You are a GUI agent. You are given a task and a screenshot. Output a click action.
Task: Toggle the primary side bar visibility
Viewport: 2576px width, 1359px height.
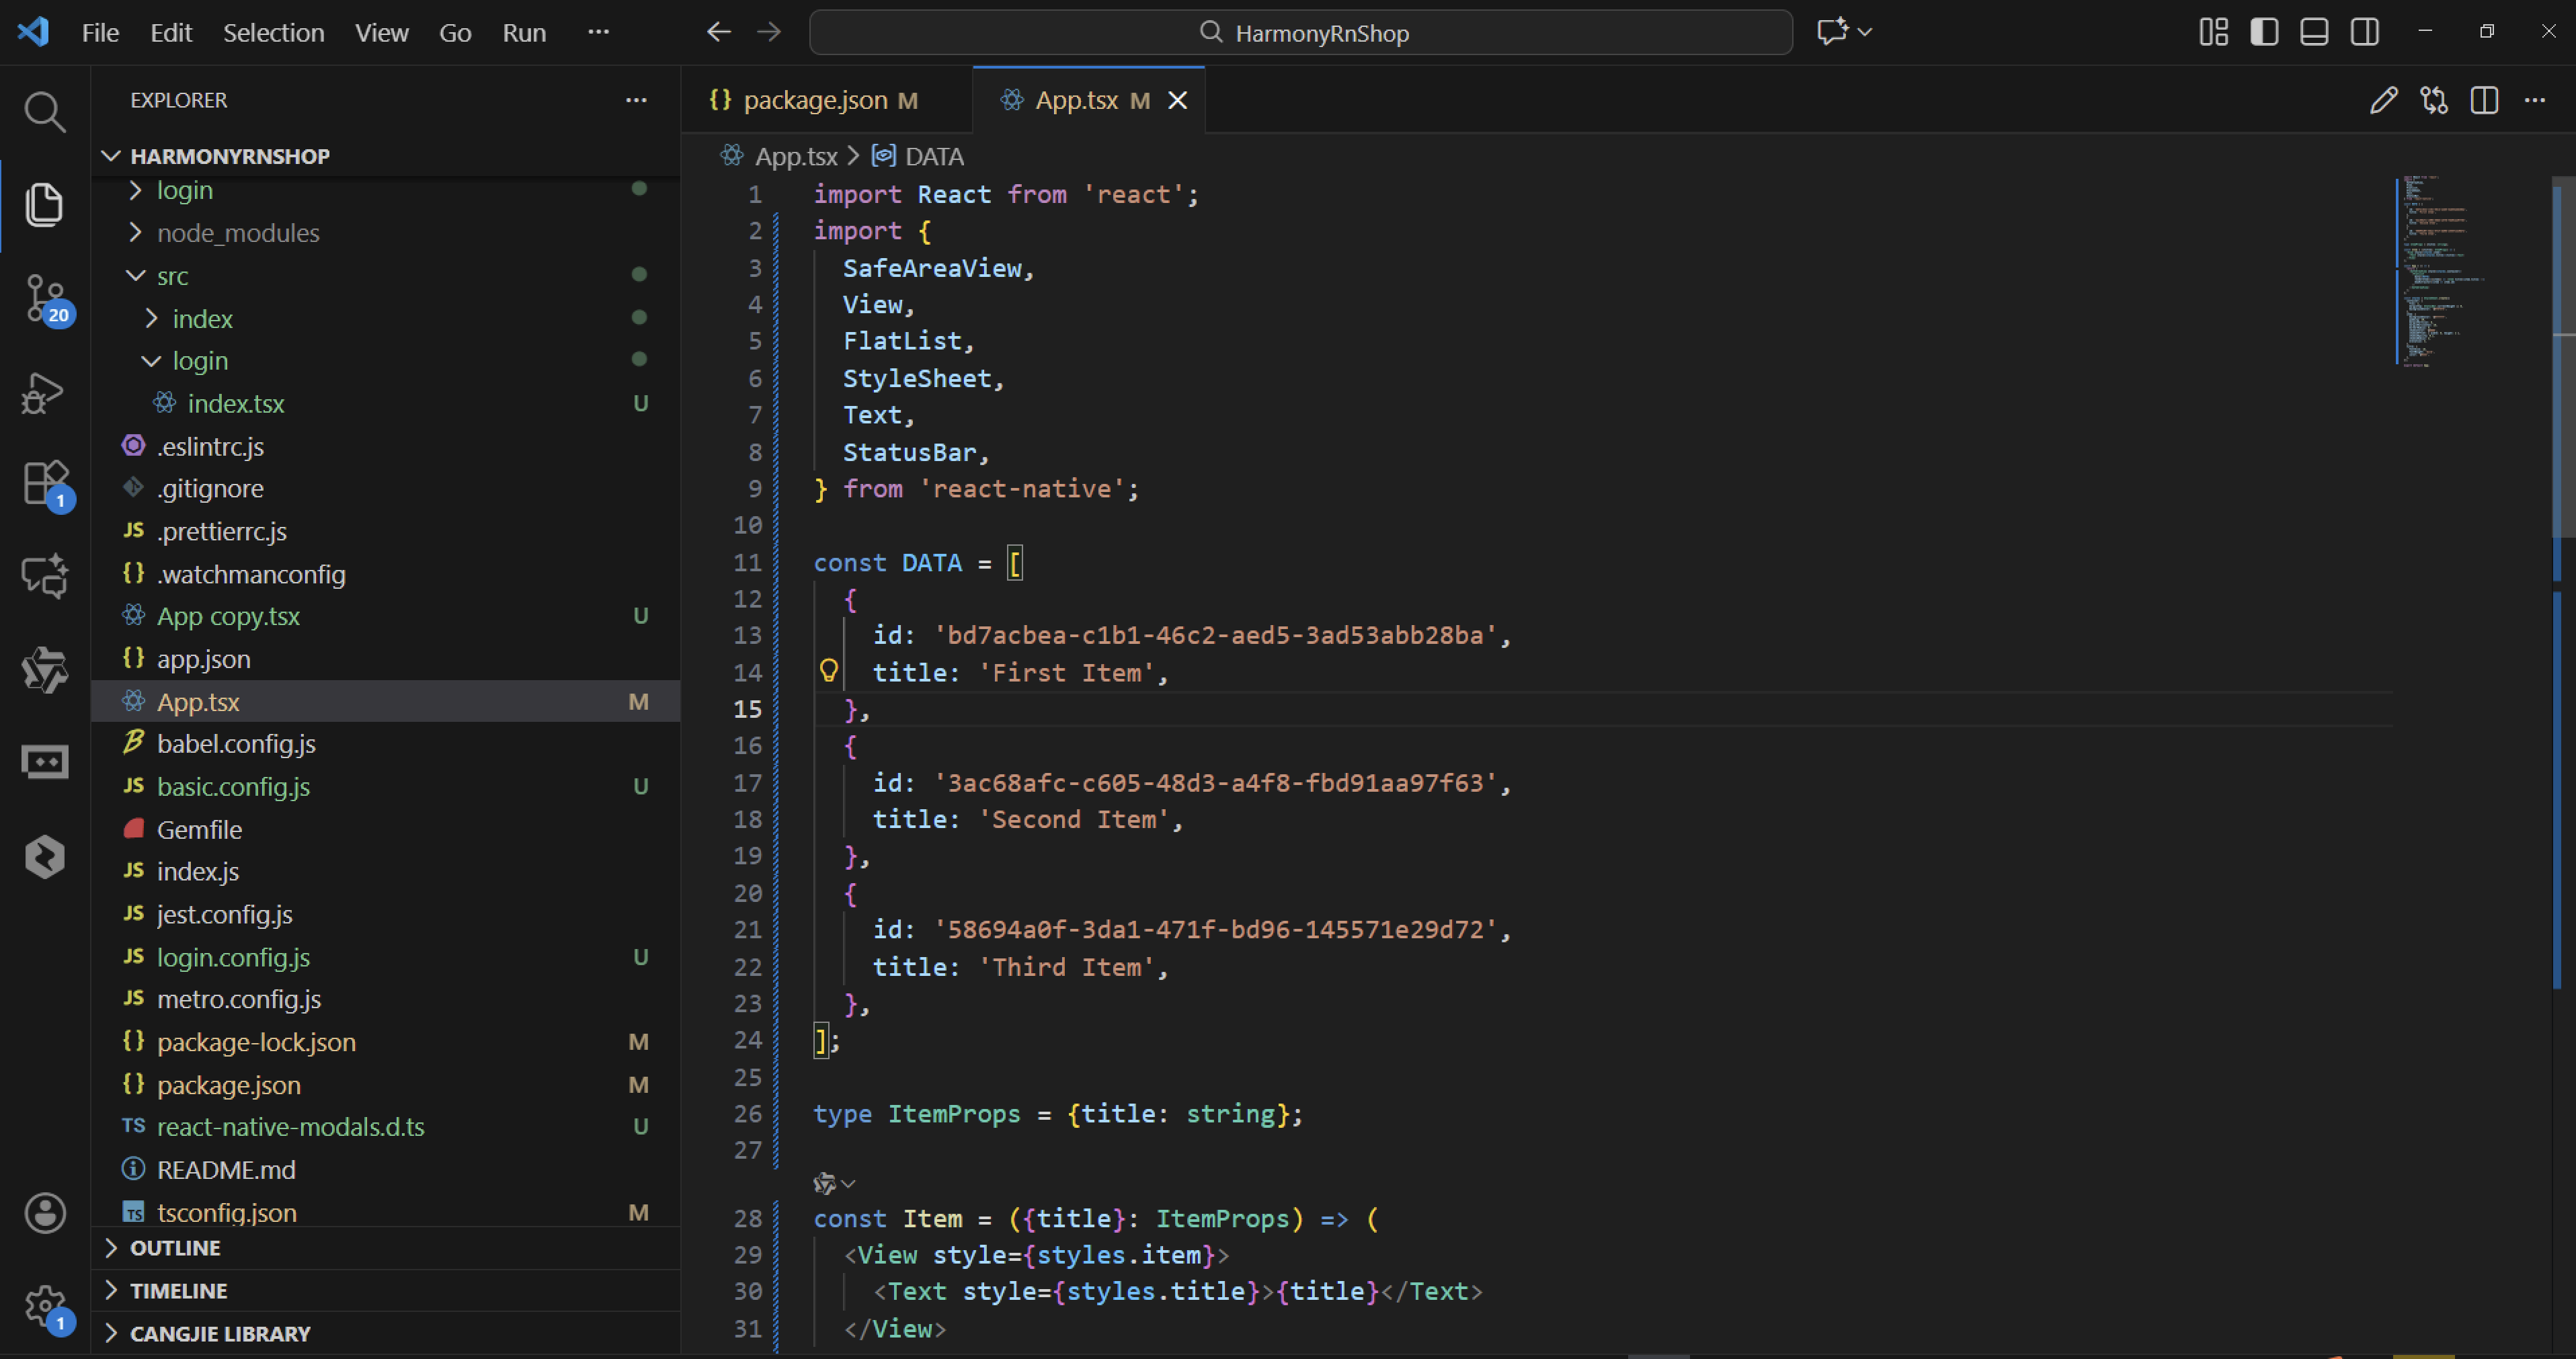pyautogui.click(x=2264, y=32)
